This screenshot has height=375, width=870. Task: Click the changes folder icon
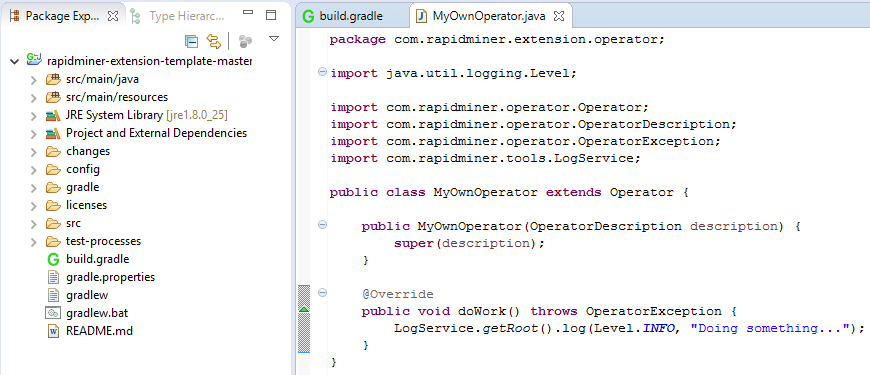tap(53, 151)
